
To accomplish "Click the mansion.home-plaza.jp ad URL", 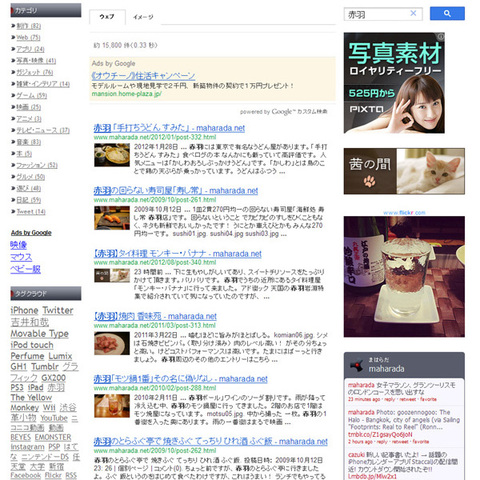I will tap(127, 94).
